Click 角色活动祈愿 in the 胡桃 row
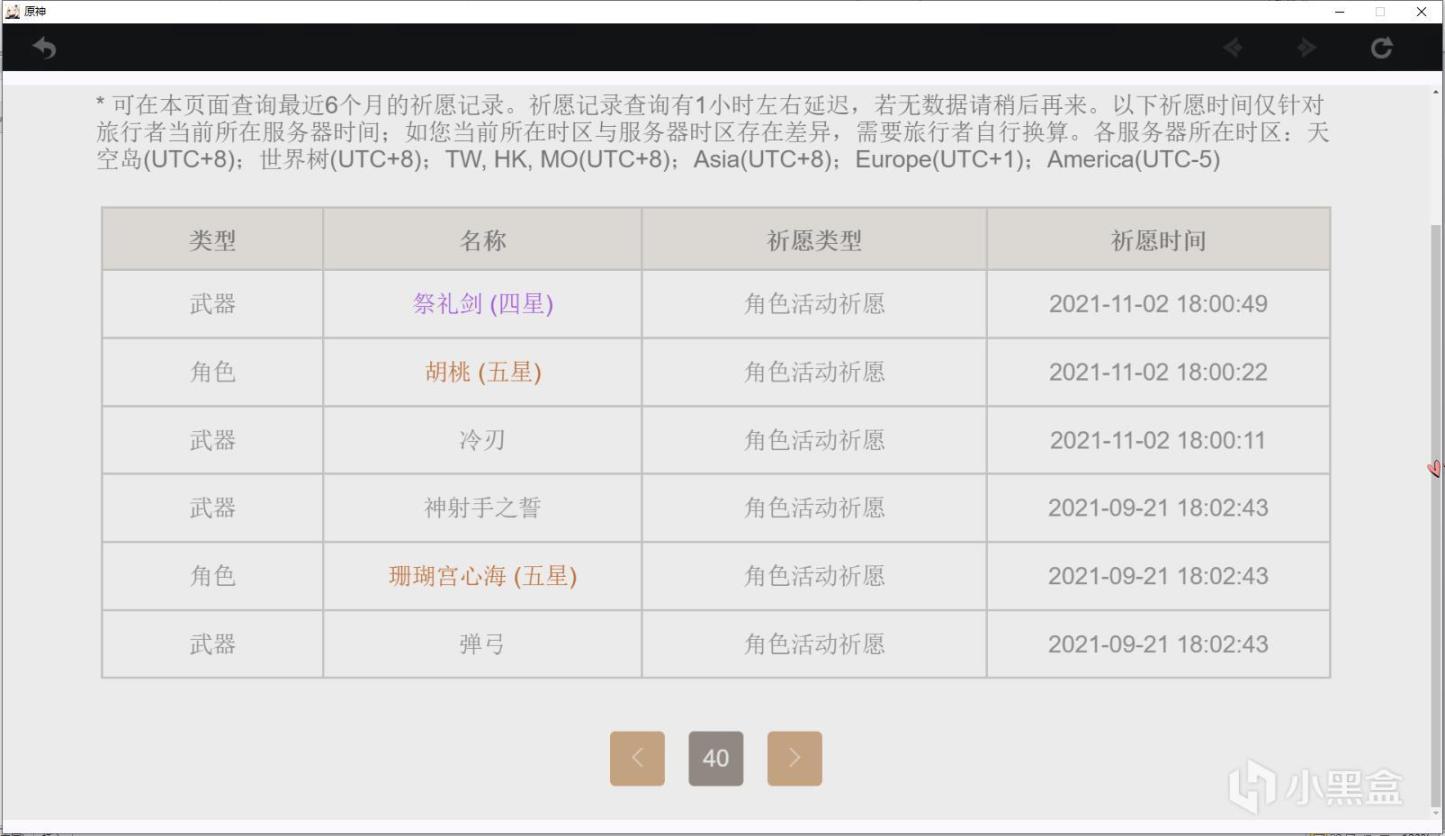Image resolution: width=1445 pixels, height=836 pixels. [x=814, y=372]
